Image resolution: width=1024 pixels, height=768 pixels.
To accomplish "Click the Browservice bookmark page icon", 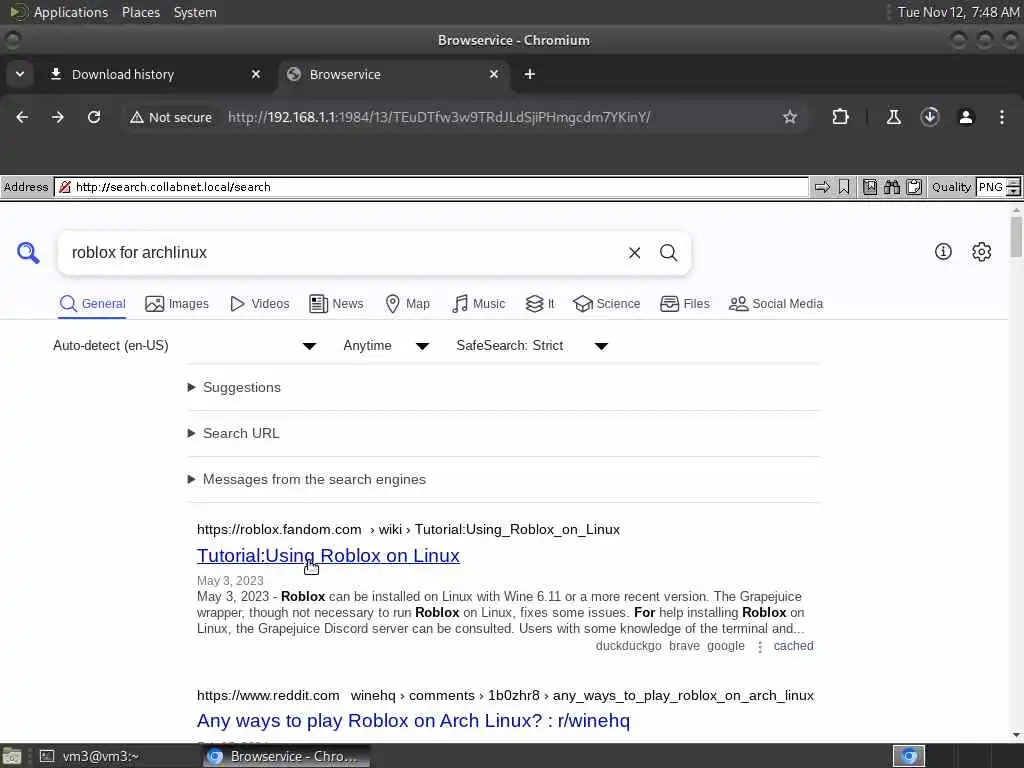I will tap(844, 187).
